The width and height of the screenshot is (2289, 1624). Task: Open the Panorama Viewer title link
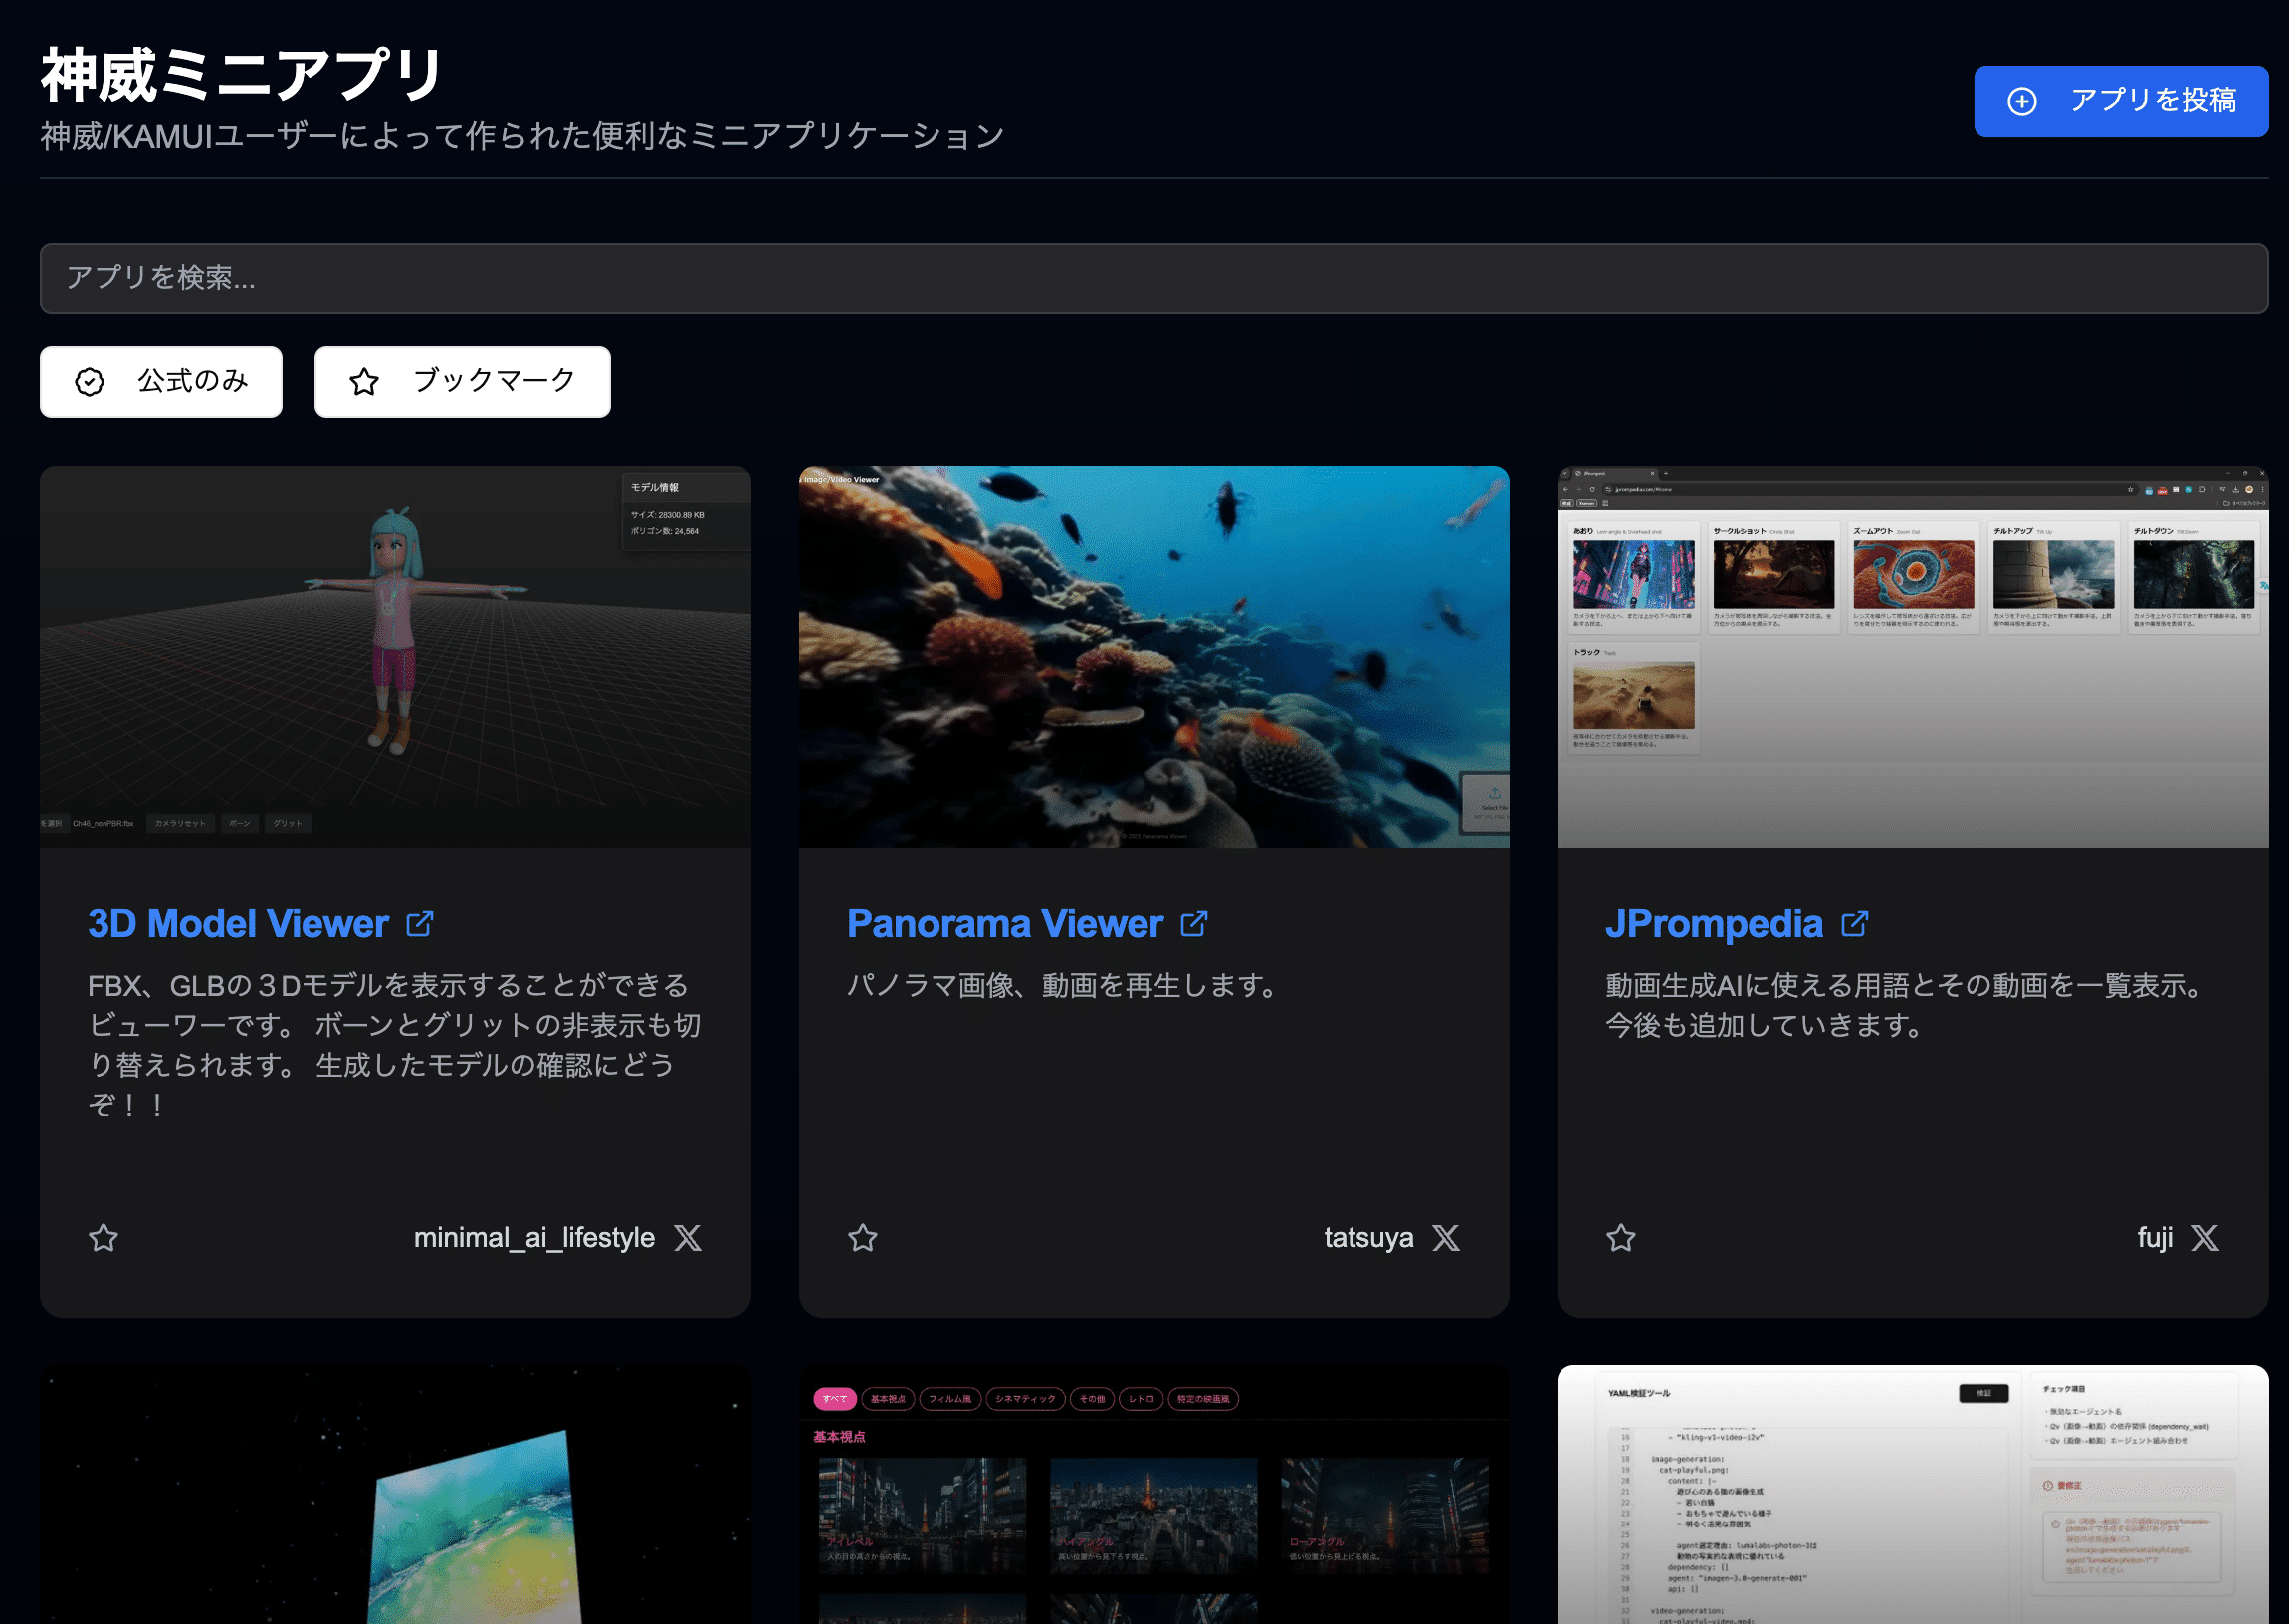click(1004, 924)
